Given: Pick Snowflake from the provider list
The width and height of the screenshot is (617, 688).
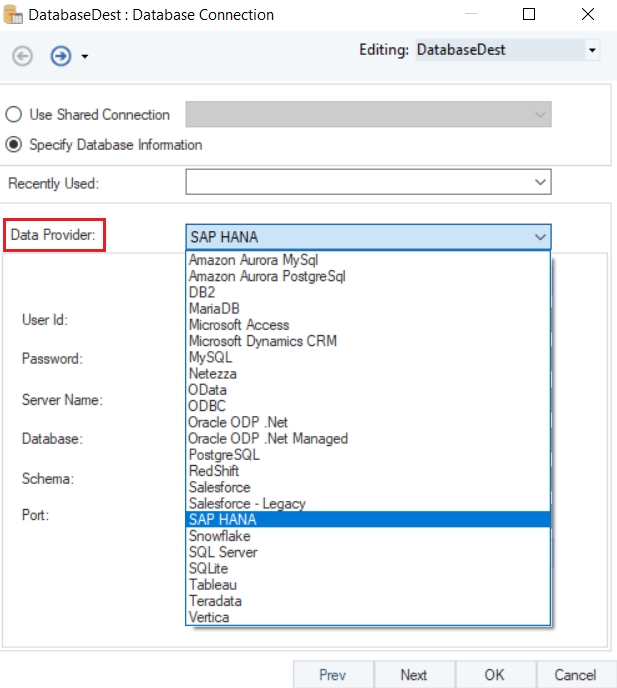Looking at the screenshot, I should 220,536.
